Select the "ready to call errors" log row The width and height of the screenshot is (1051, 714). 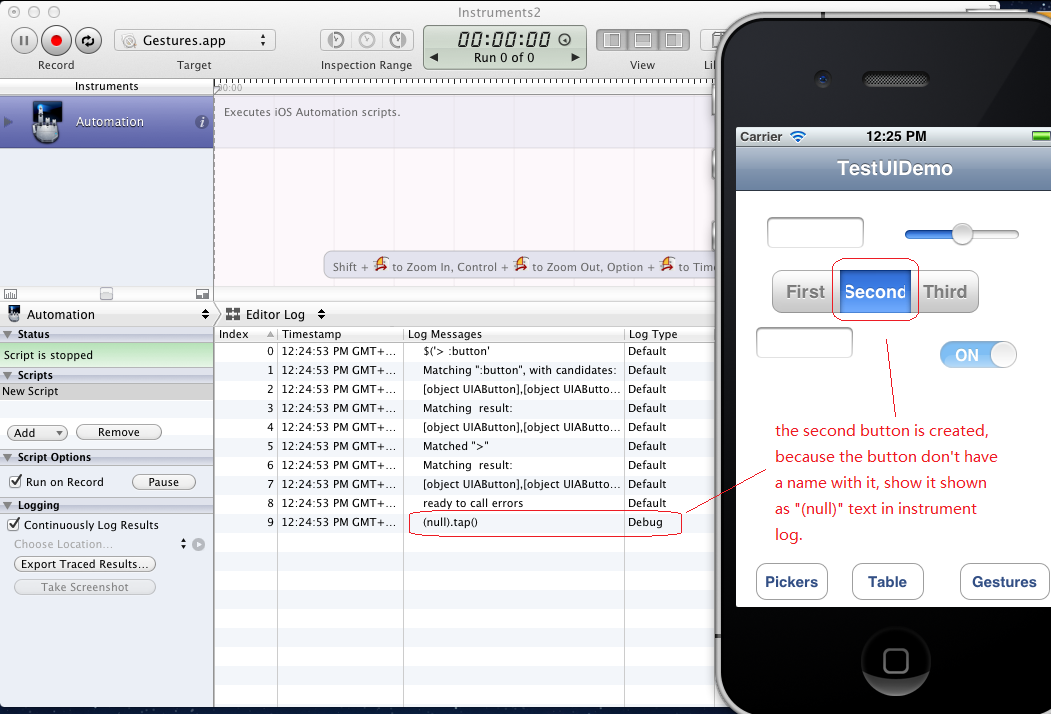(465, 503)
